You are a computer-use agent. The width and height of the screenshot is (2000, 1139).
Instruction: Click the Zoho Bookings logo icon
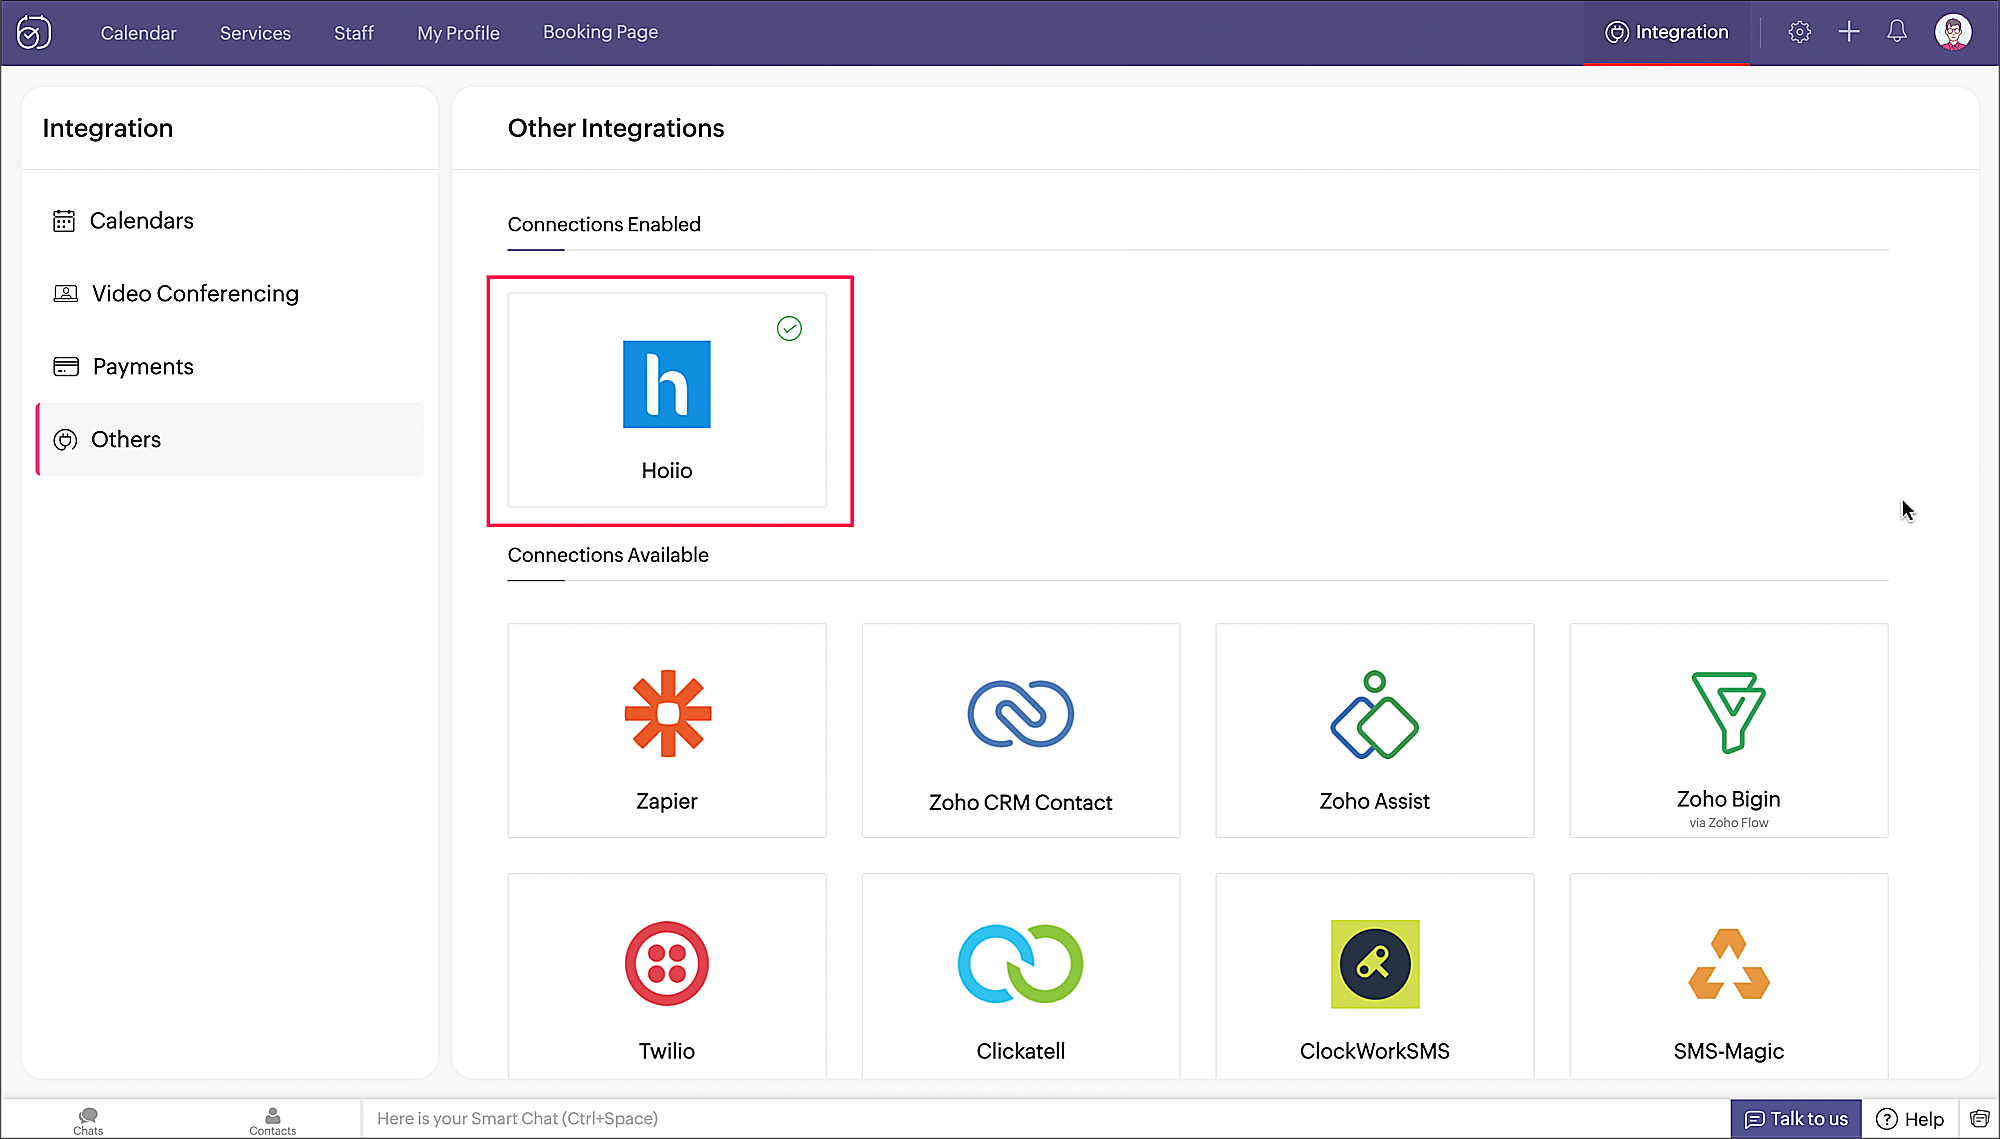[x=34, y=33]
